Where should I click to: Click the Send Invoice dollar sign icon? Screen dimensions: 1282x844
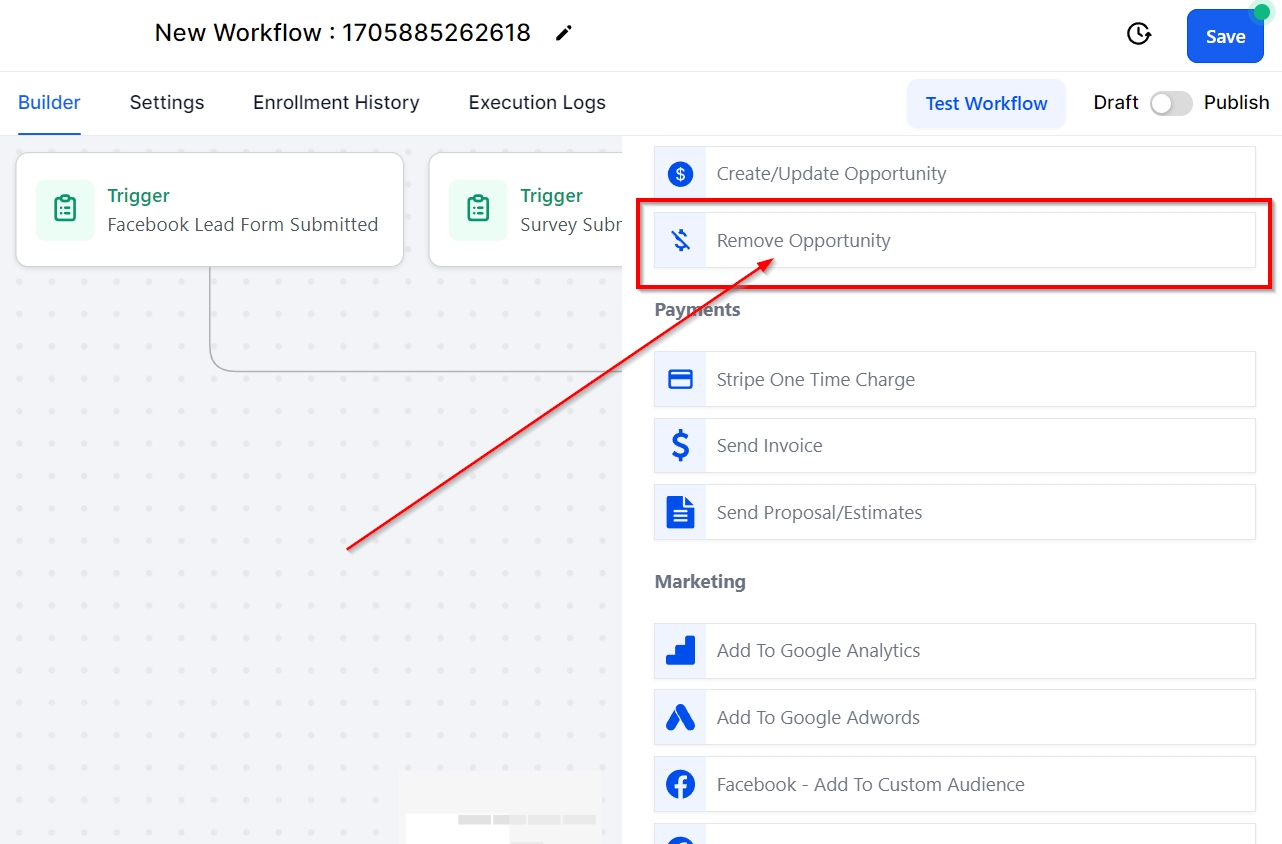click(x=680, y=446)
